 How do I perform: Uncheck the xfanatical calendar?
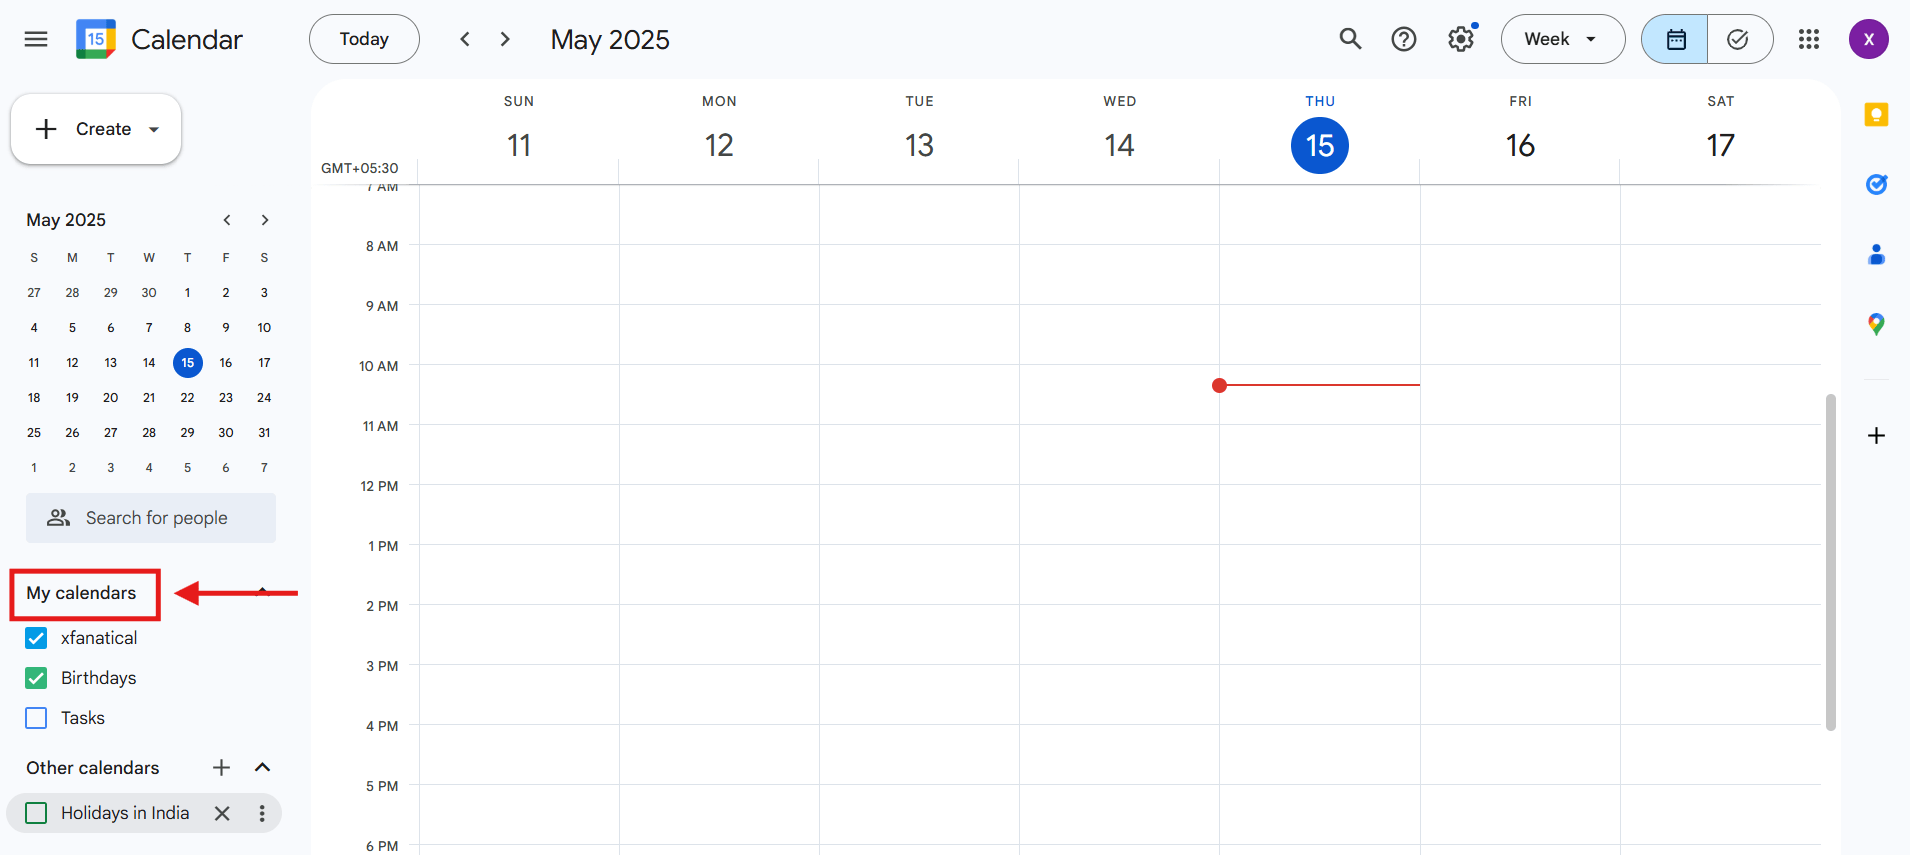36,638
